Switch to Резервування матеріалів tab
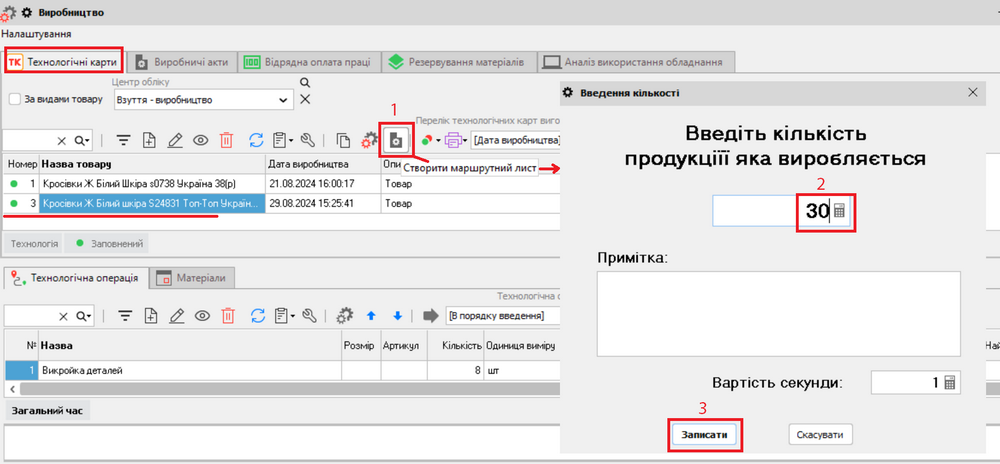The width and height of the screenshot is (1000, 464). click(x=459, y=62)
